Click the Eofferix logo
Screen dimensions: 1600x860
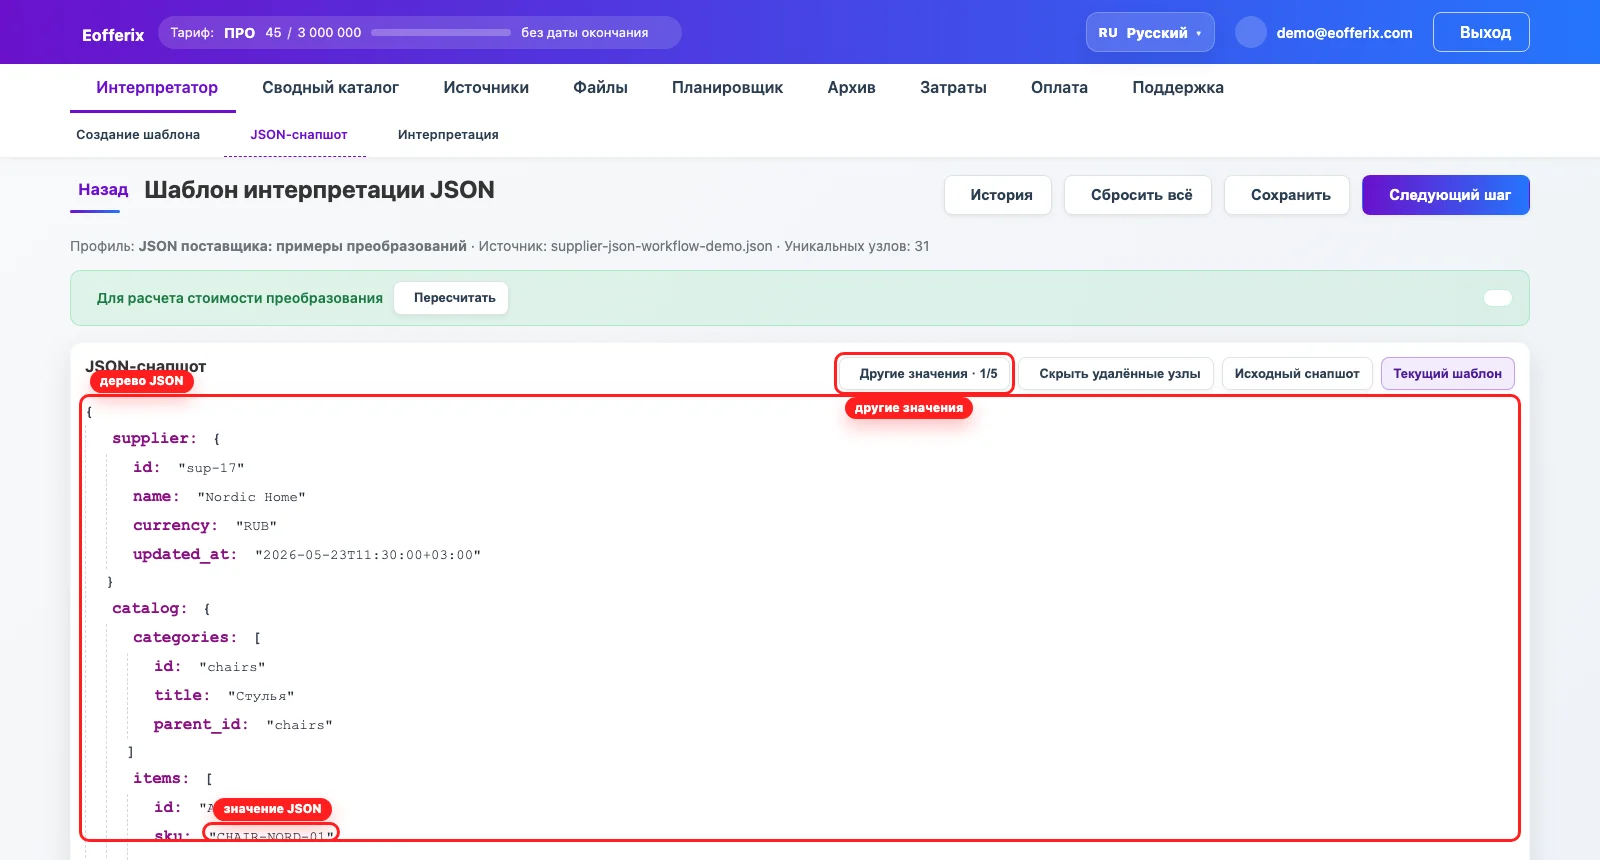pos(113,35)
